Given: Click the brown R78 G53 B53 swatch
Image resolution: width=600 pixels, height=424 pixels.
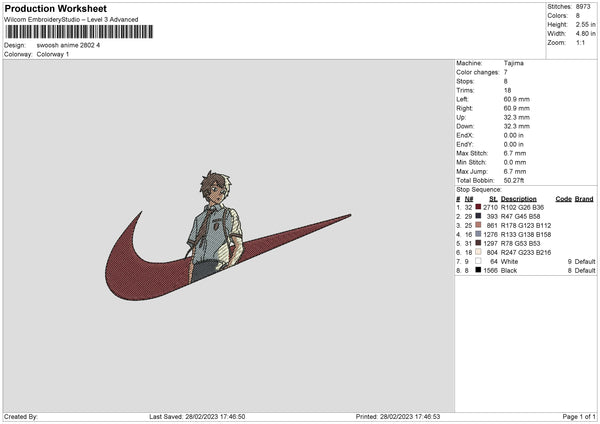Looking at the screenshot, I should [478, 243].
